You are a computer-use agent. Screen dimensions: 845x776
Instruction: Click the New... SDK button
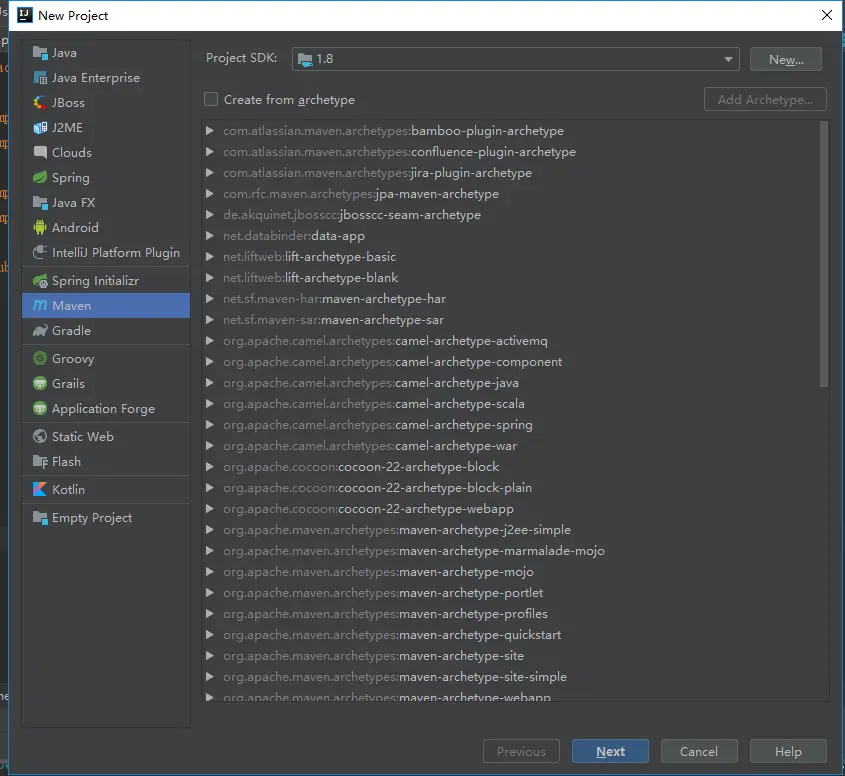pos(786,59)
